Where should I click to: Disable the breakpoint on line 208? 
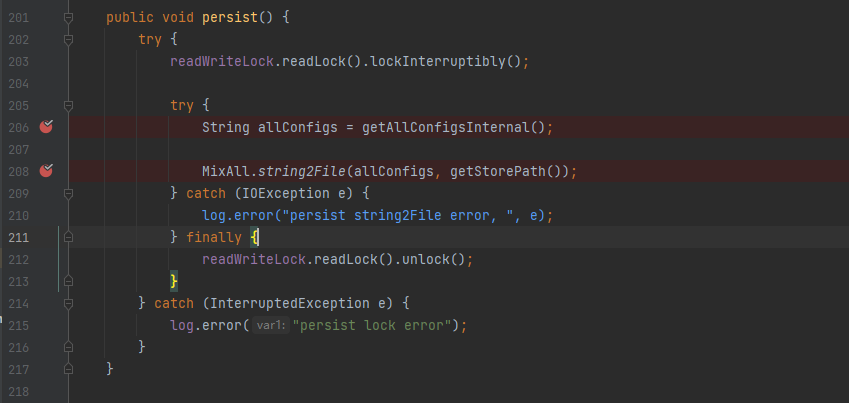(x=47, y=171)
